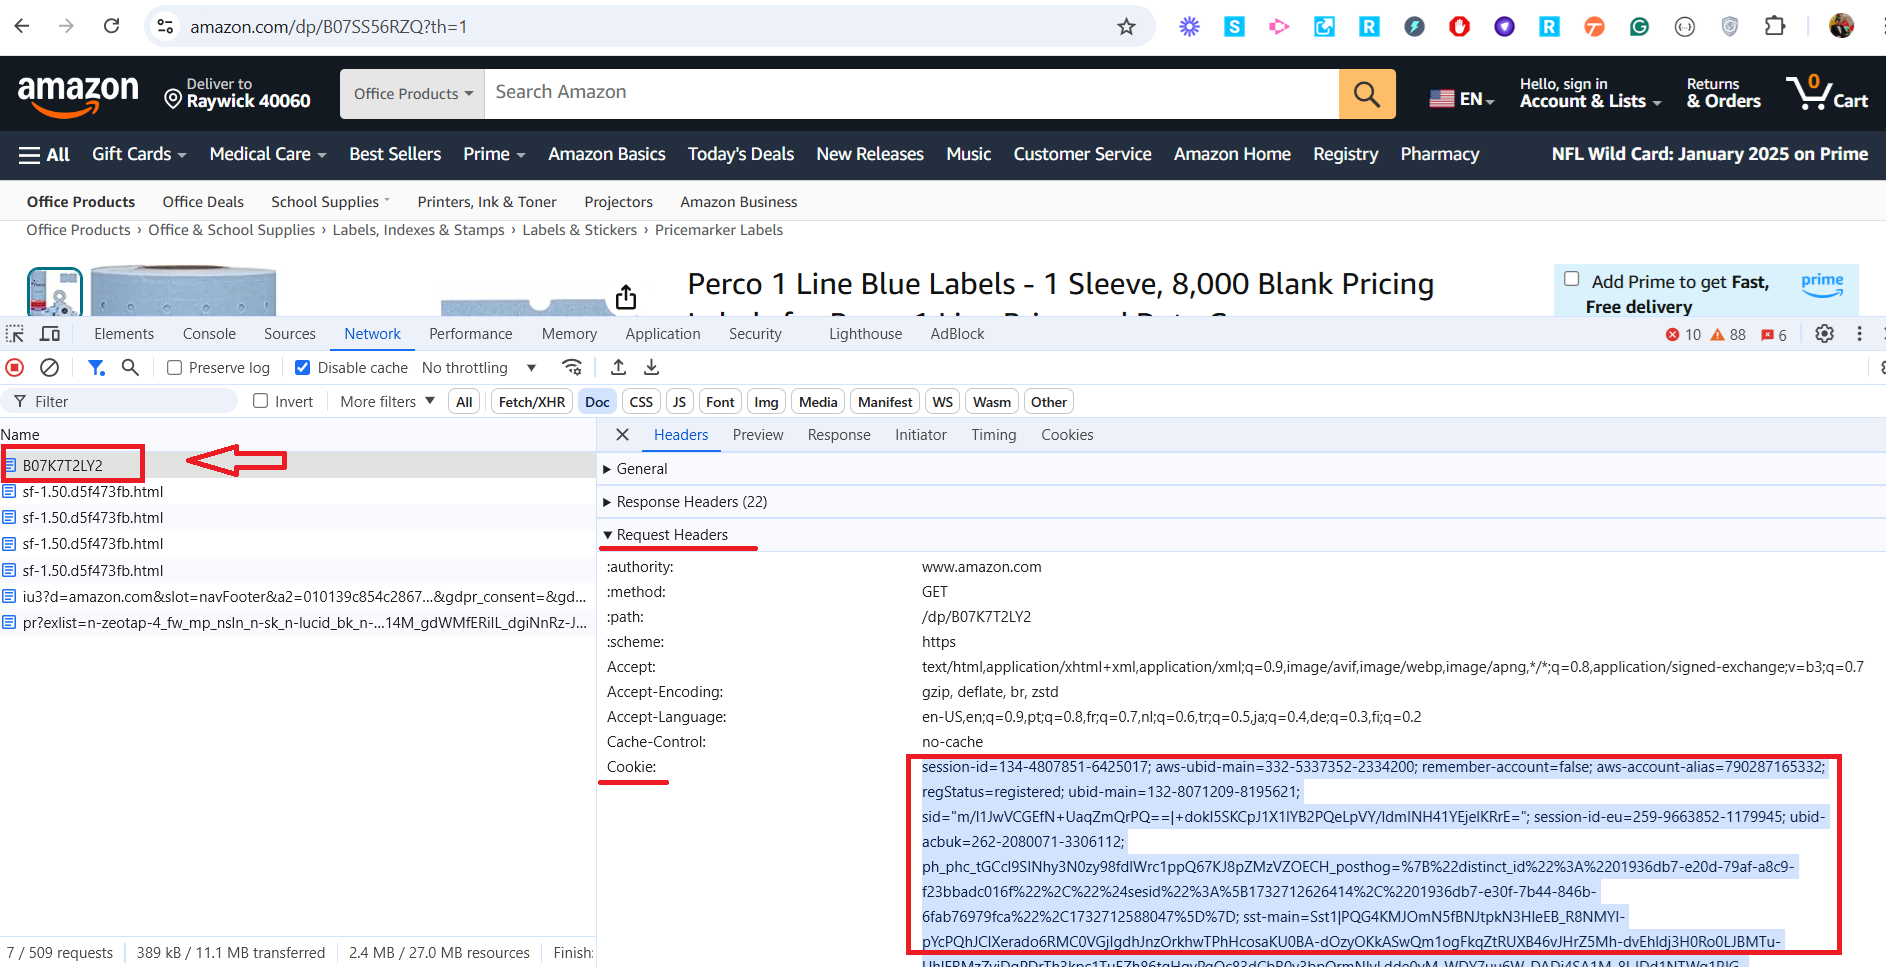The height and width of the screenshot is (967, 1886).
Task: Click the browser back arrow
Action: (22, 26)
